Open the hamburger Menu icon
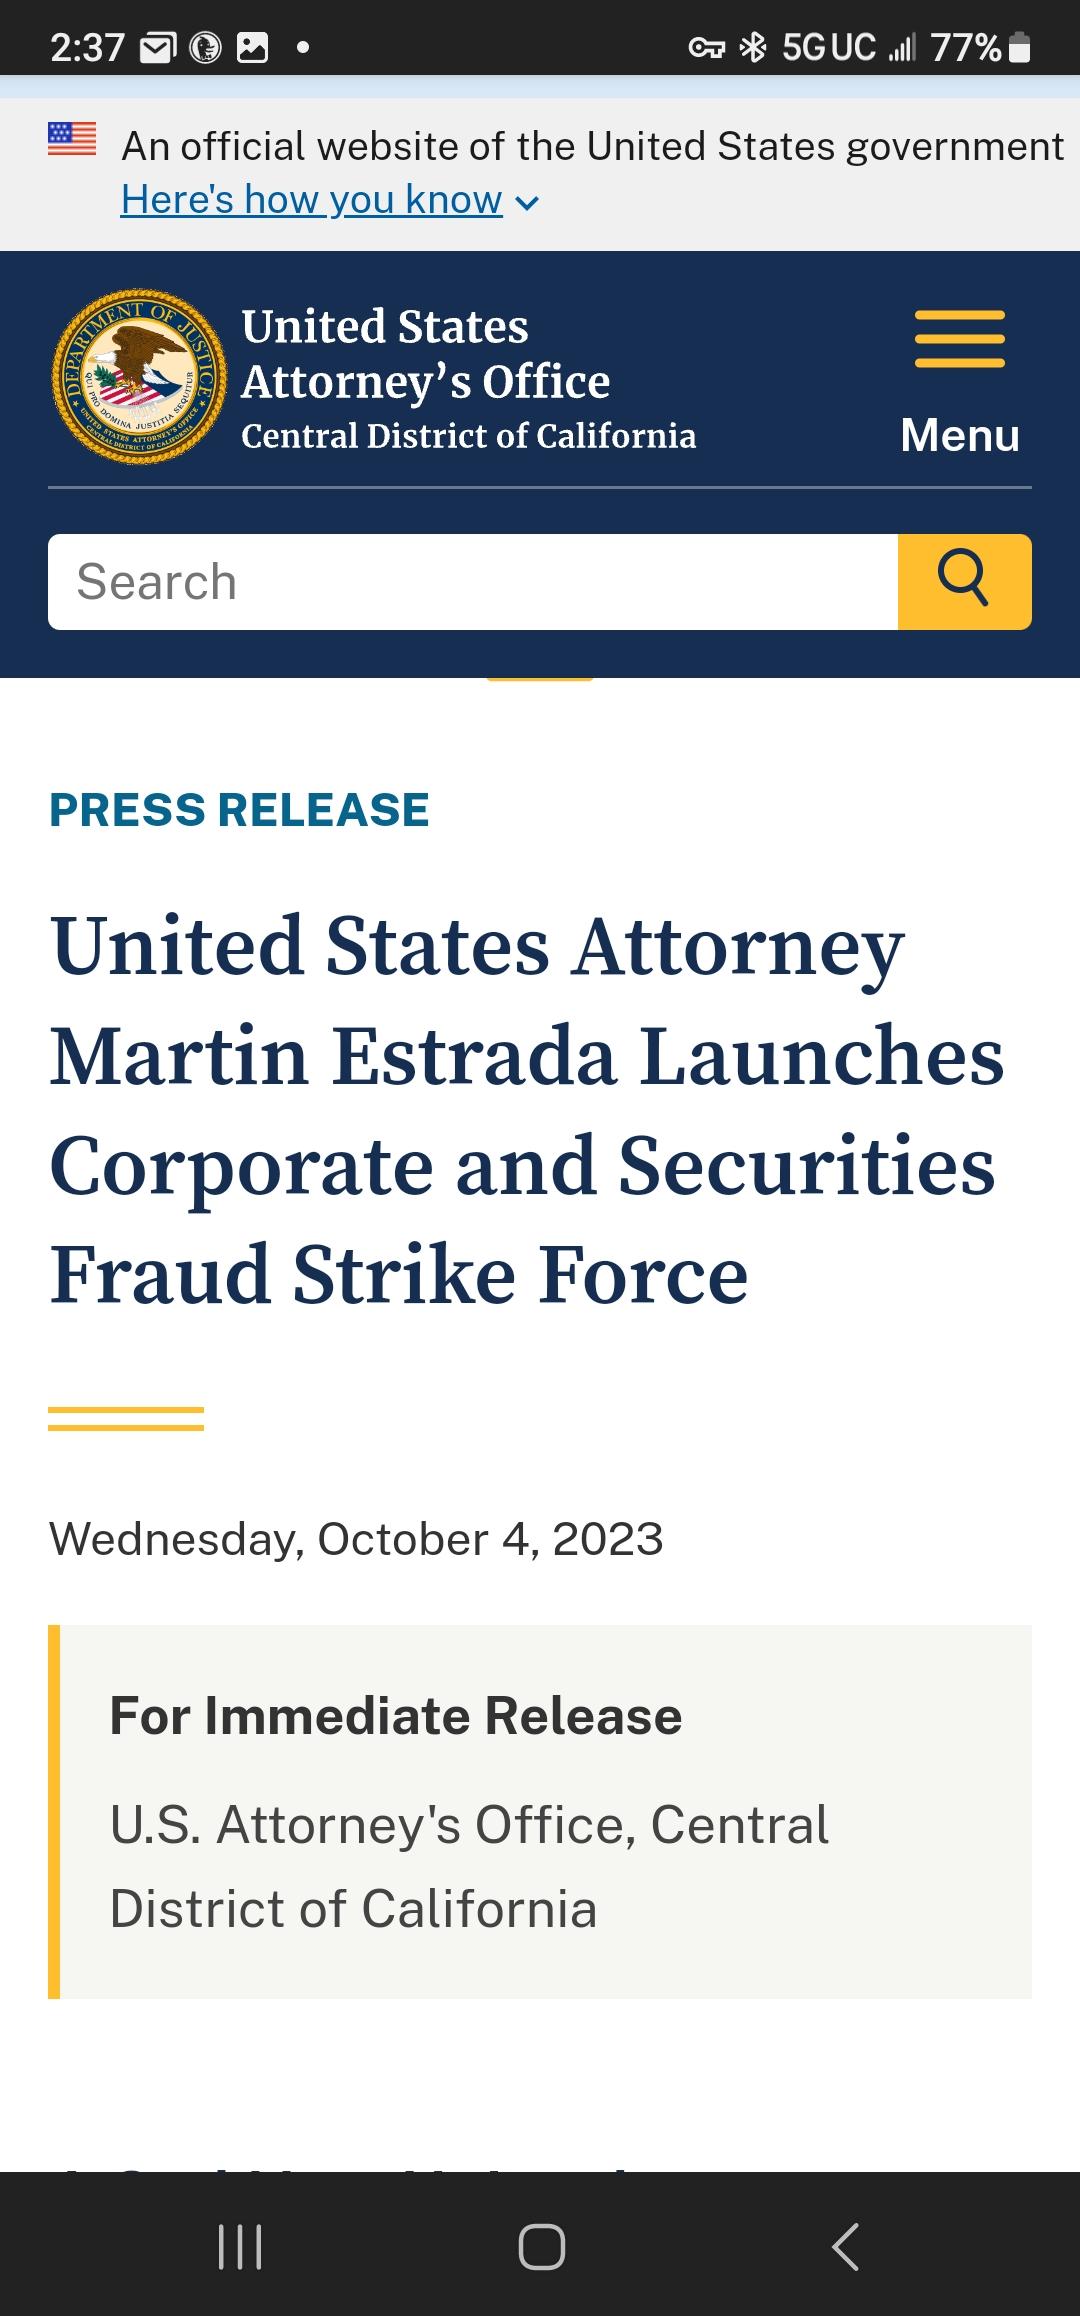 point(959,339)
